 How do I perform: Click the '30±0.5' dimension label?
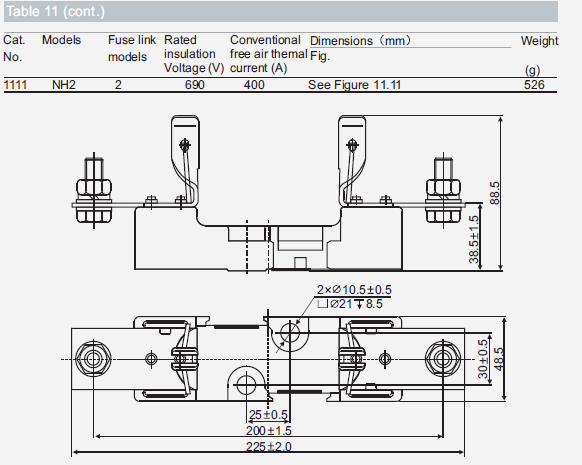click(x=483, y=359)
